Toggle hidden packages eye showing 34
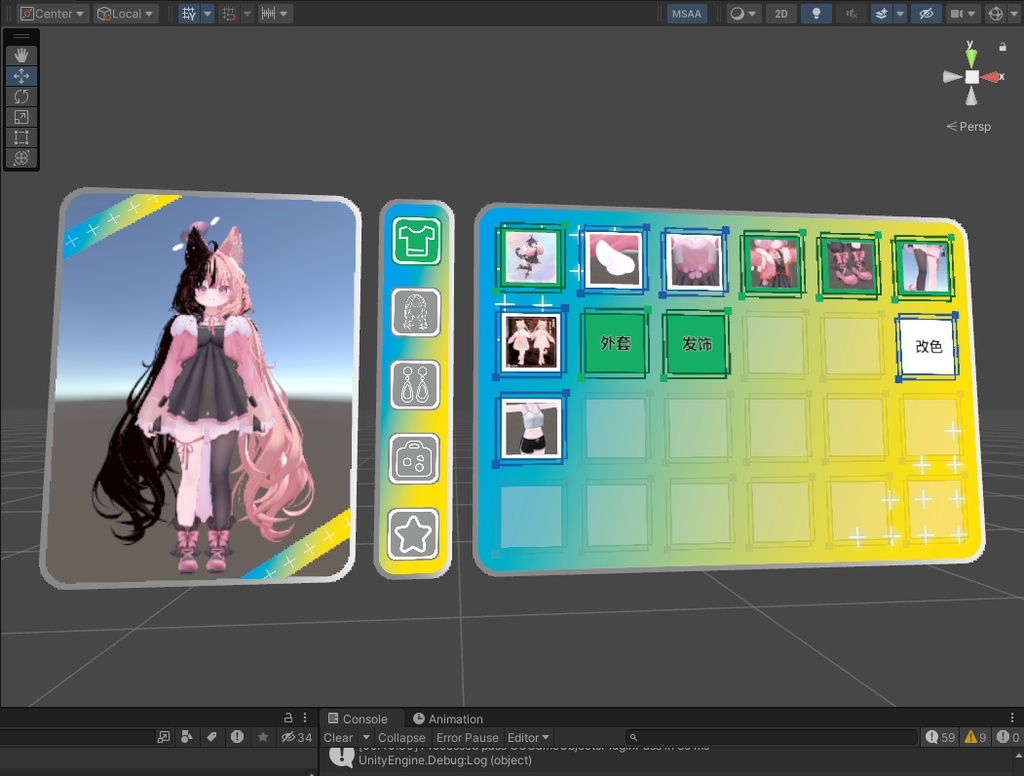1024x776 pixels. [296, 737]
